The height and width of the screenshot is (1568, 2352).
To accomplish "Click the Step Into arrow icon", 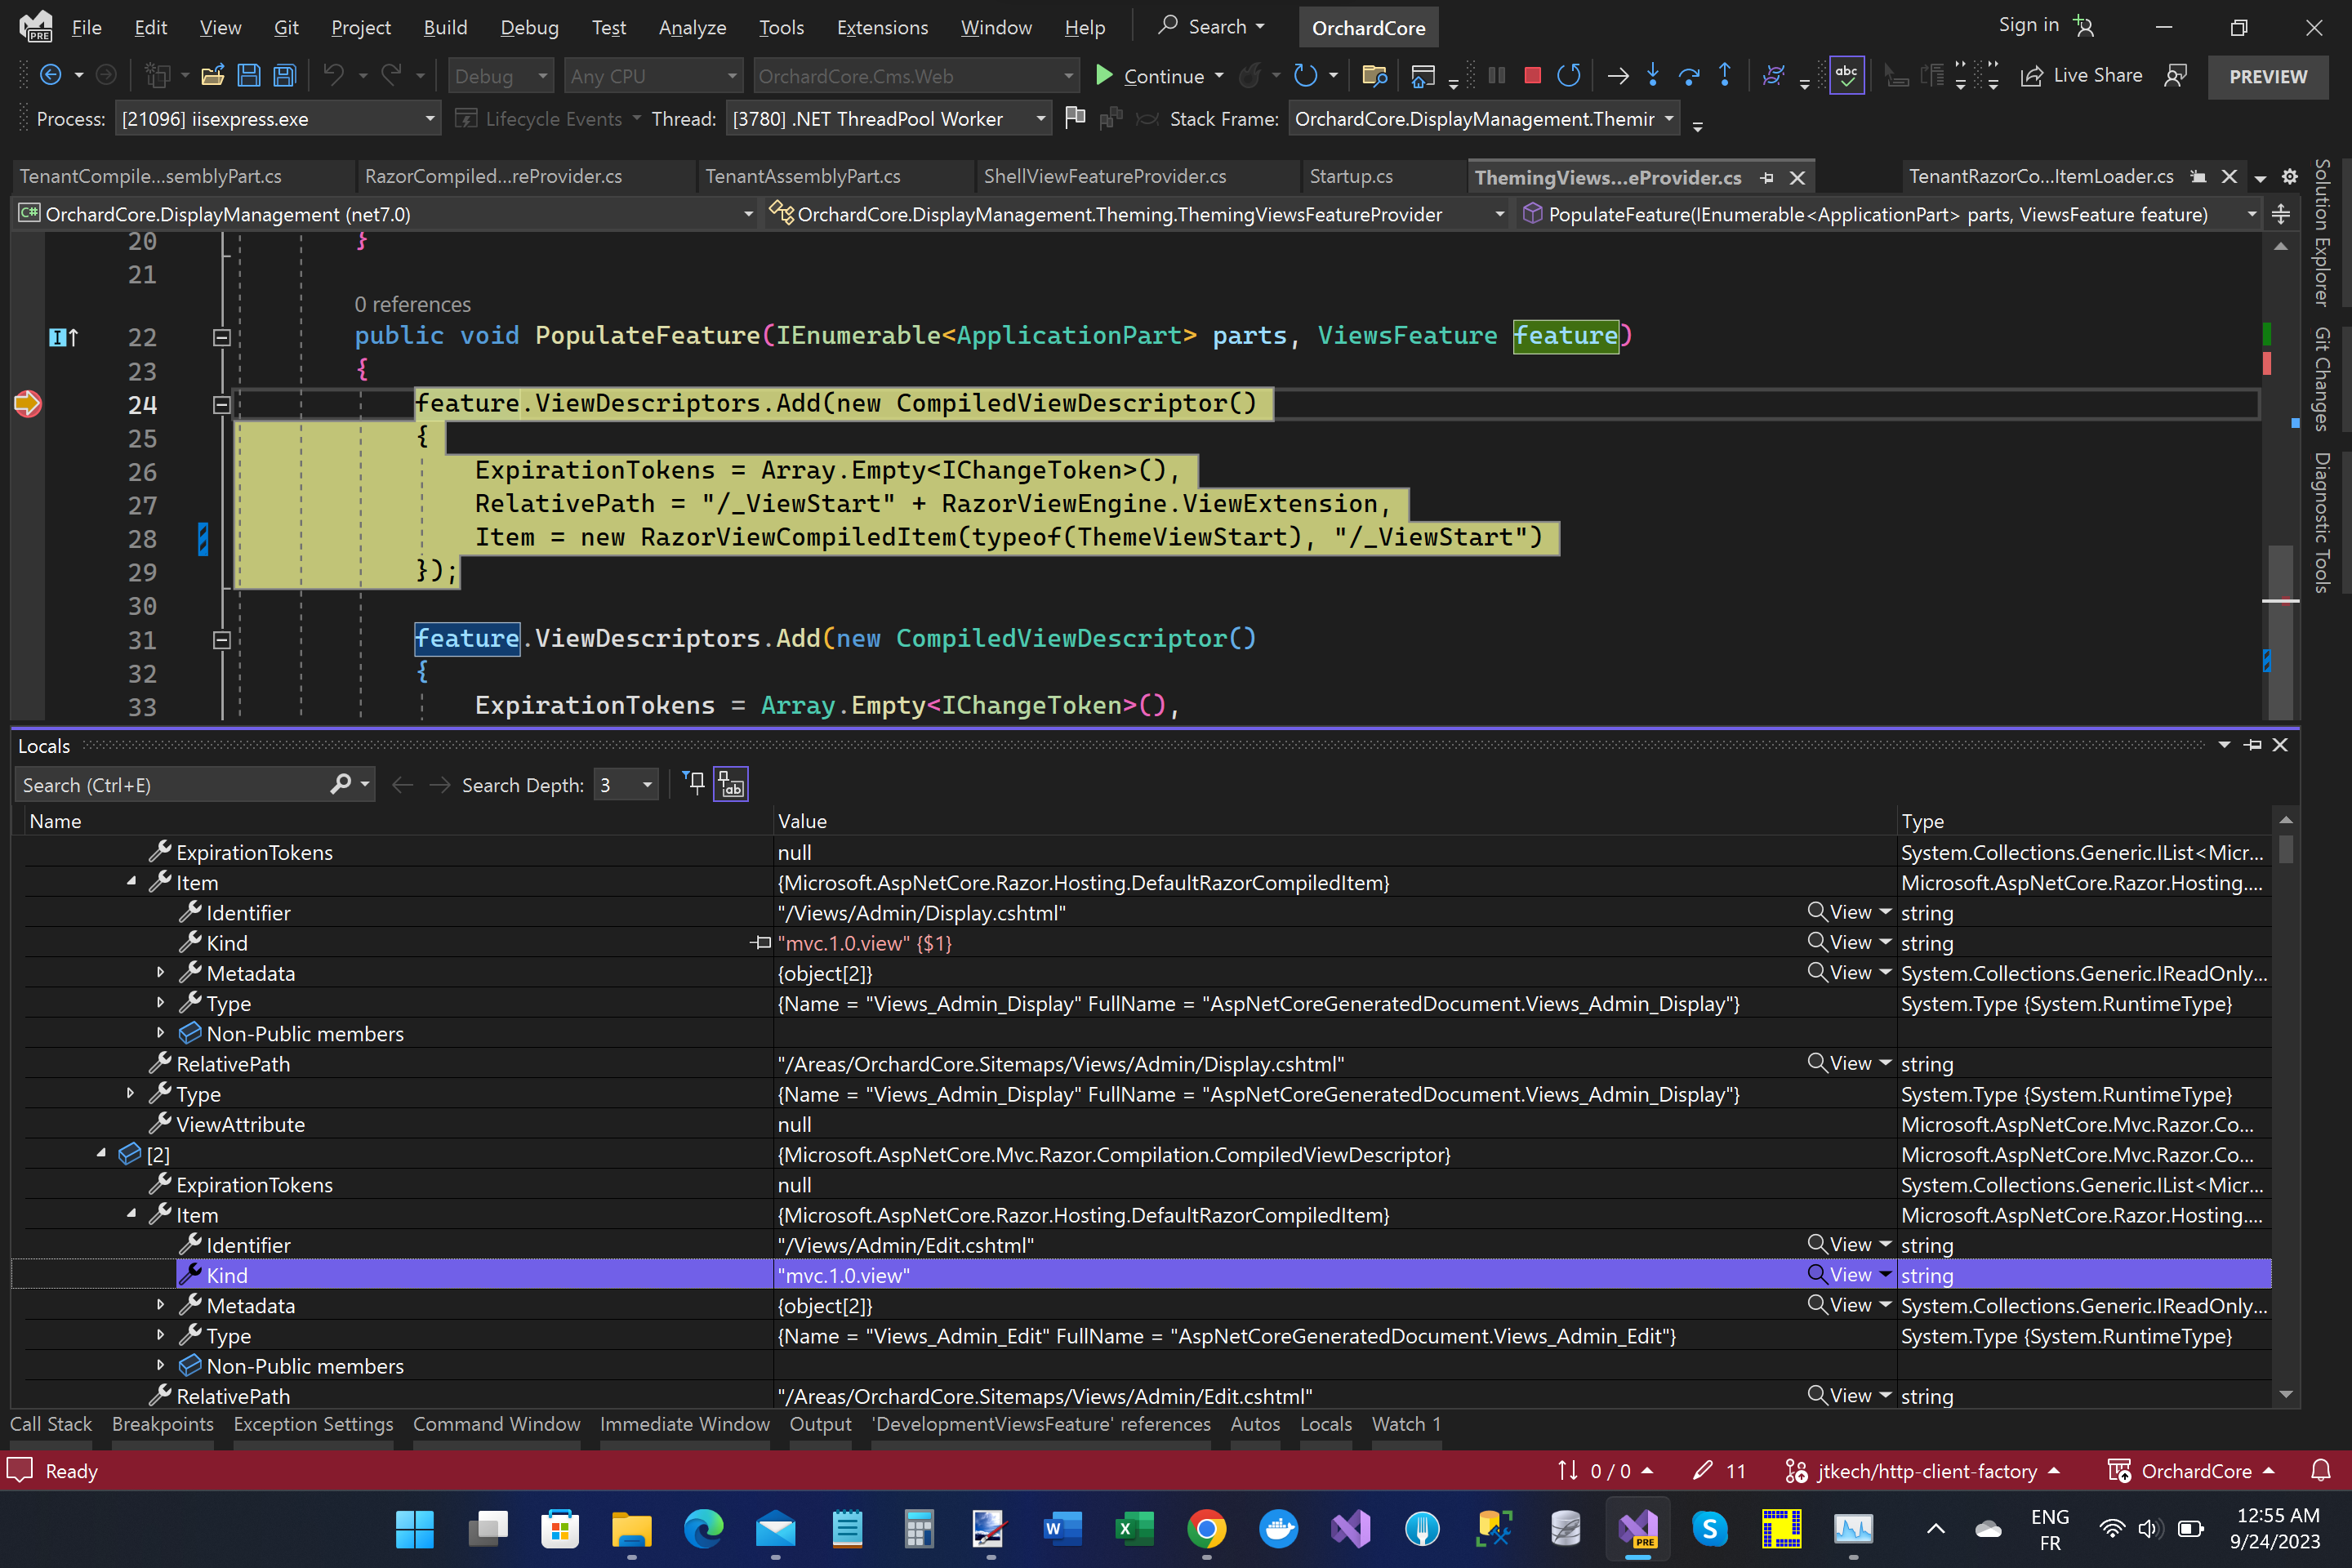I will point(1653,76).
